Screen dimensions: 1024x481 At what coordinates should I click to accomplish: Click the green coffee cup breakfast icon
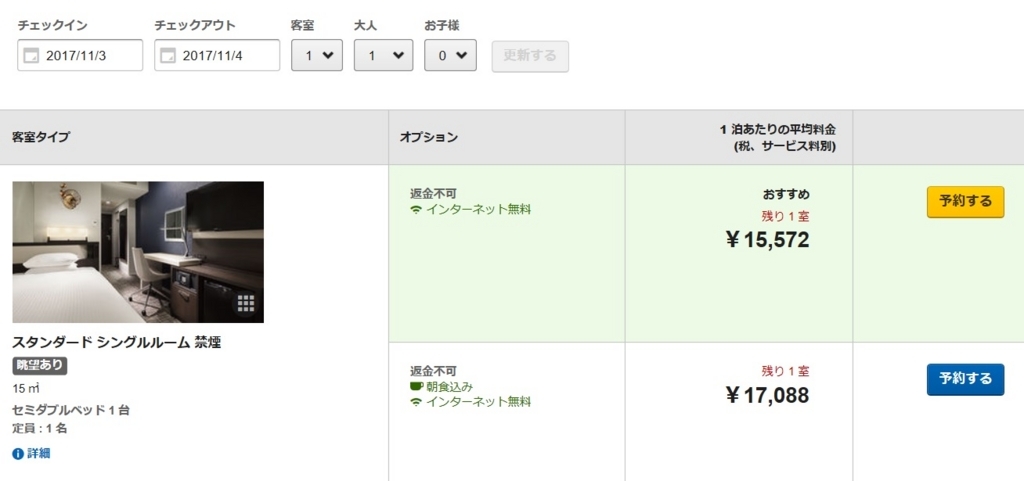click(416, 386)
